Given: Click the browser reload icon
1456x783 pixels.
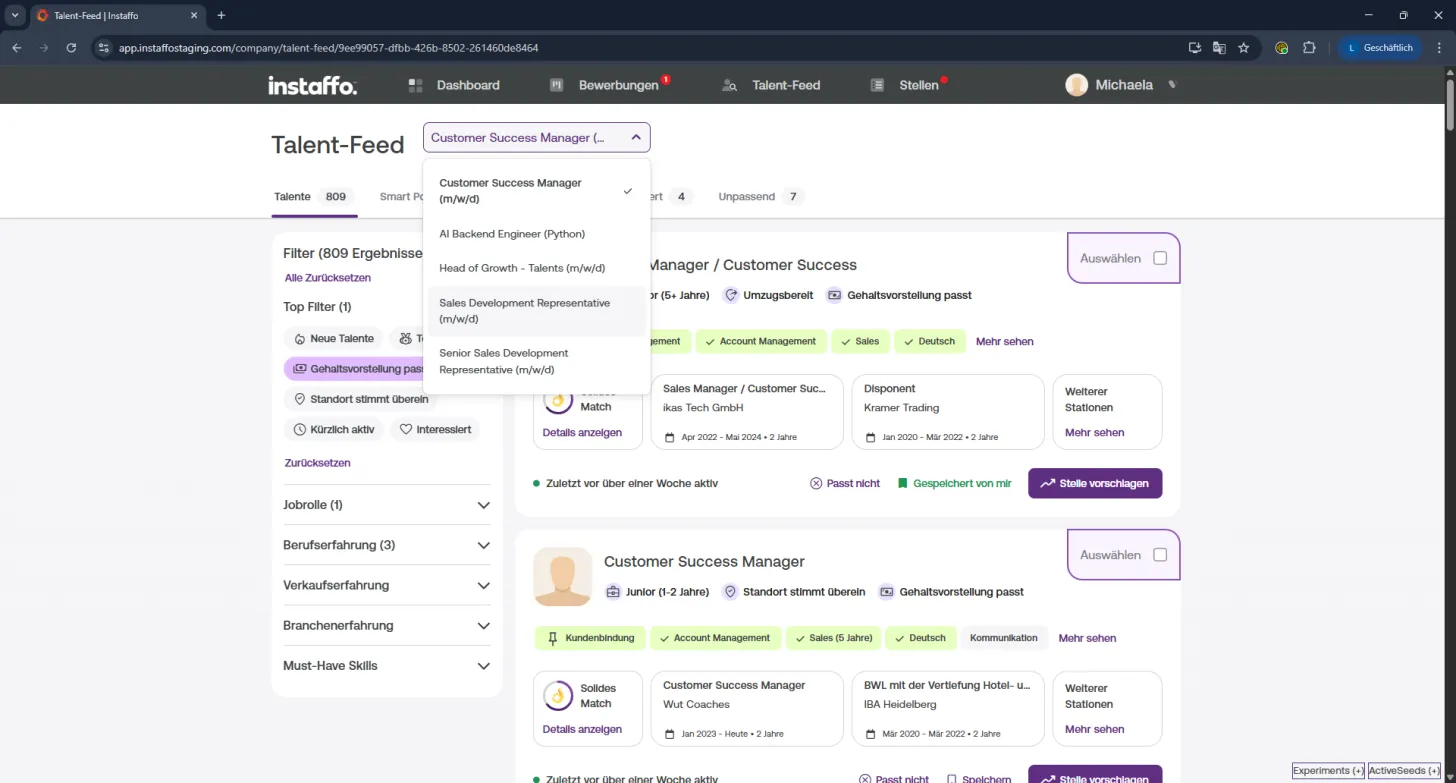Looking at the screenshot, I should click(x=71, y=47).
